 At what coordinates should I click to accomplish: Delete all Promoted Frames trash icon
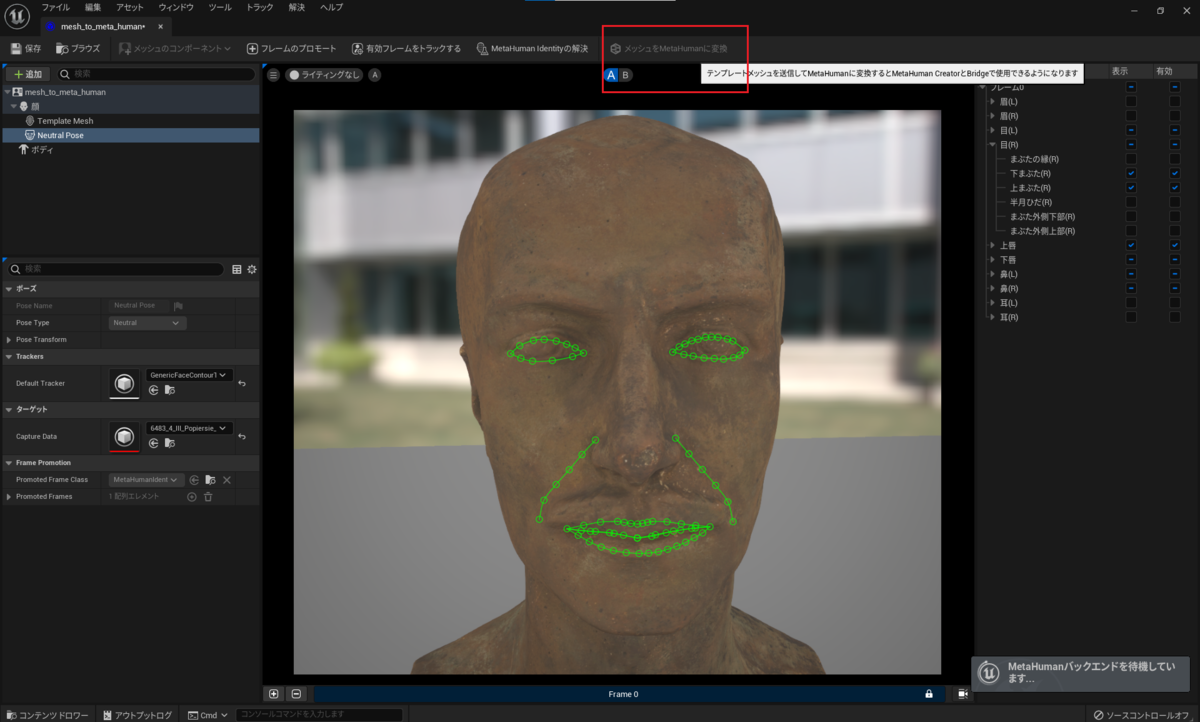click(208, 496)
